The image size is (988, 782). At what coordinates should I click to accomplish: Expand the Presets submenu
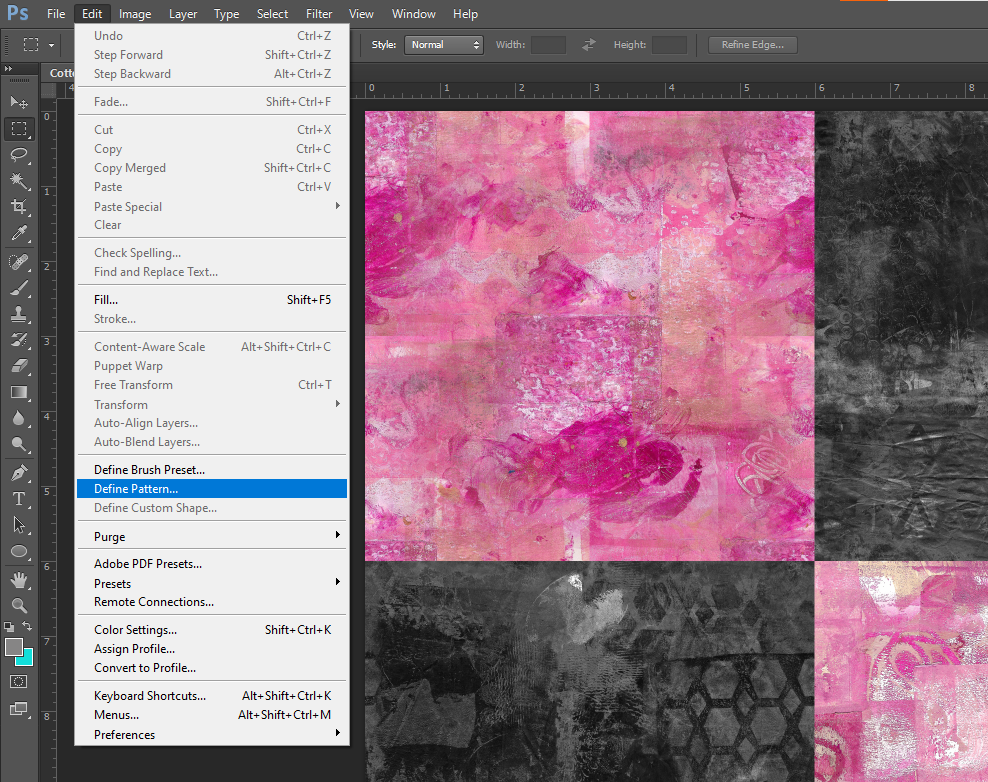(212, 584)
